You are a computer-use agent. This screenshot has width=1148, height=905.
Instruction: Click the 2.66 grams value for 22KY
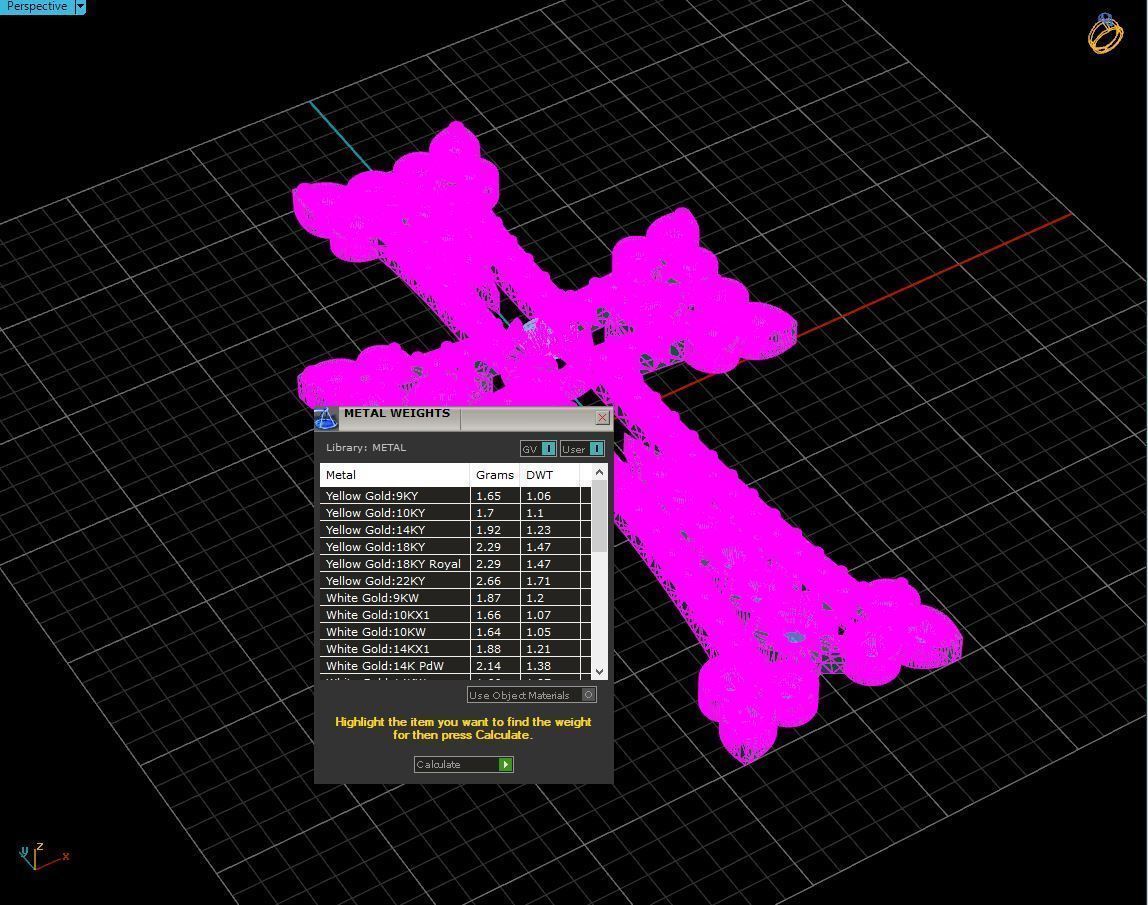(488, 581)
